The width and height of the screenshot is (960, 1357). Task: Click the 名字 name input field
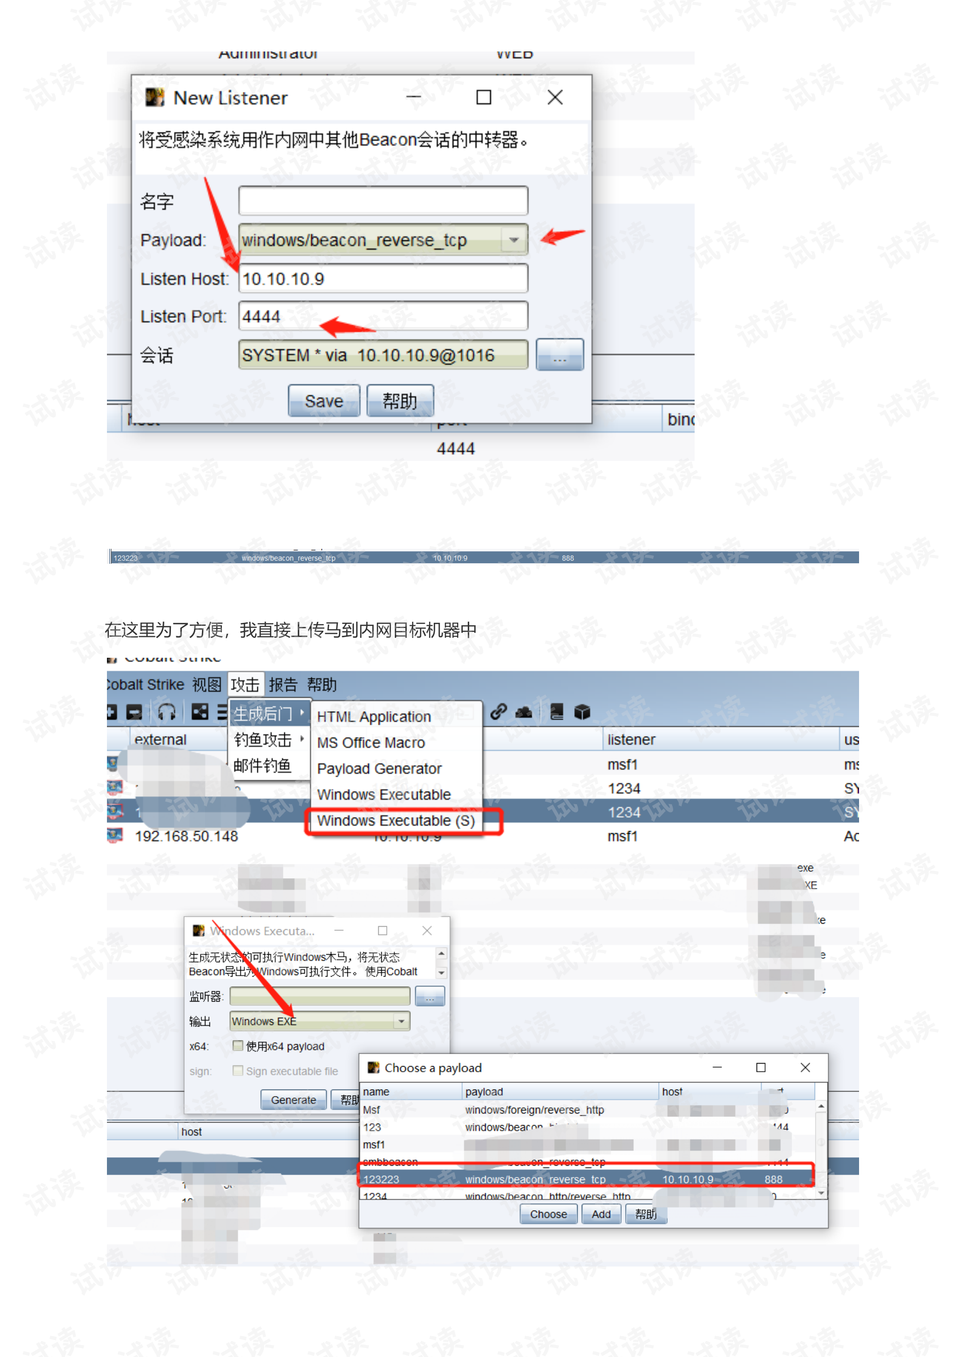tap(383, 201)
